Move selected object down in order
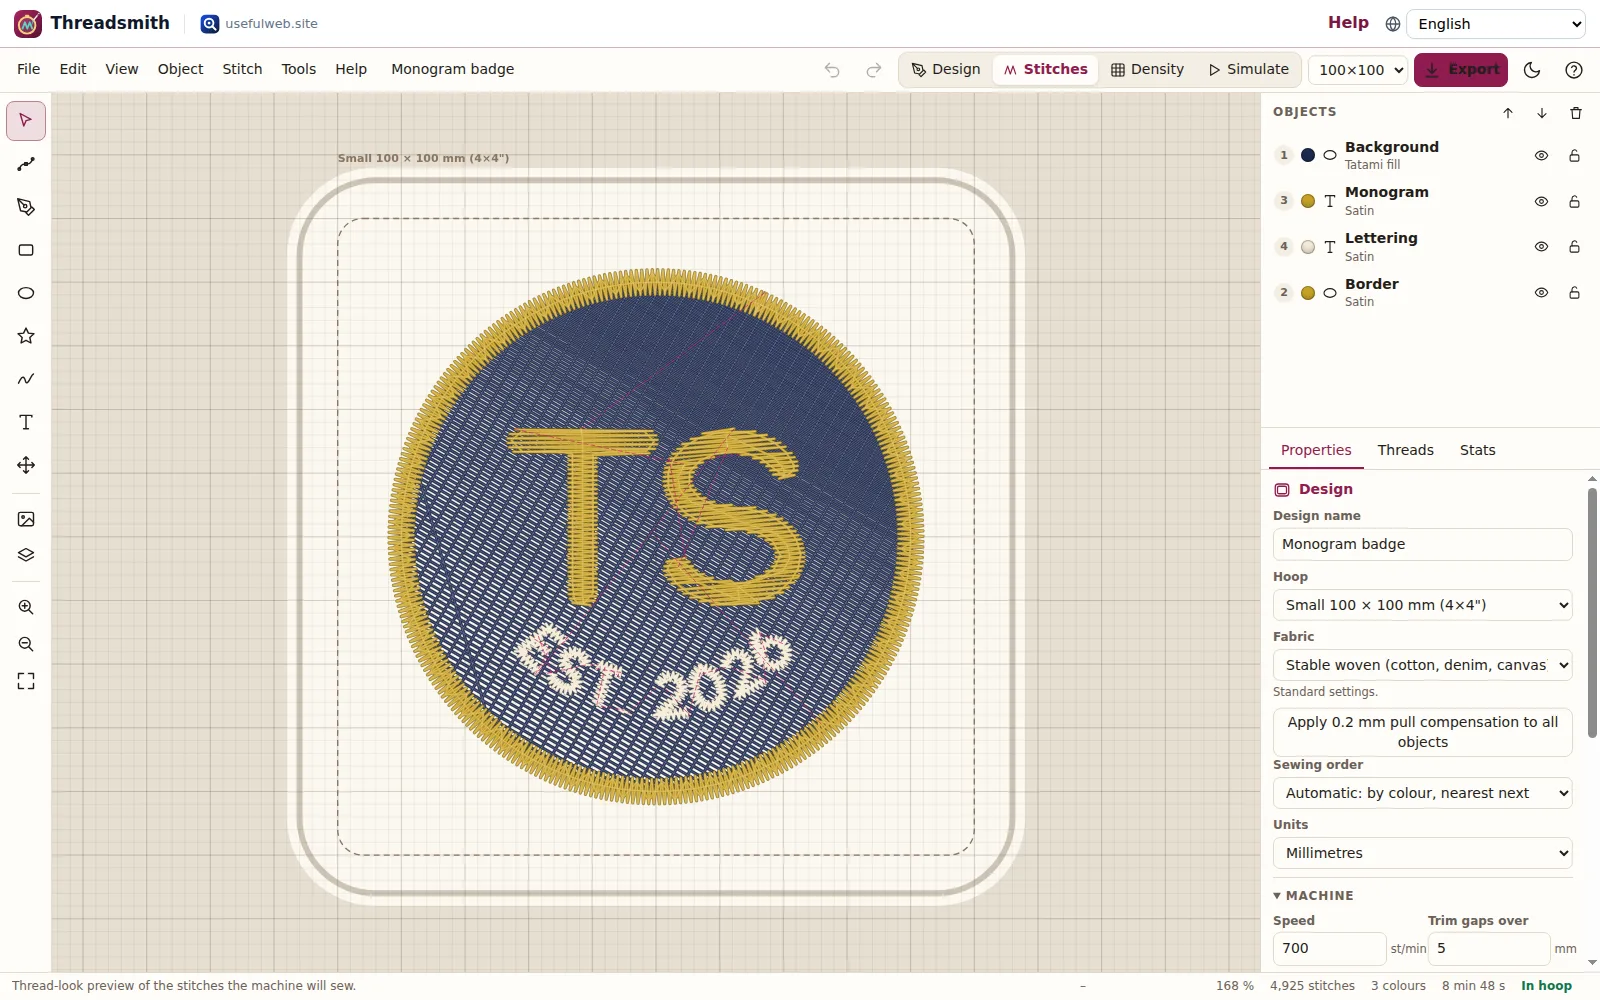This screenshot has height=1000, width=1600. click(x=1542, y=113)
